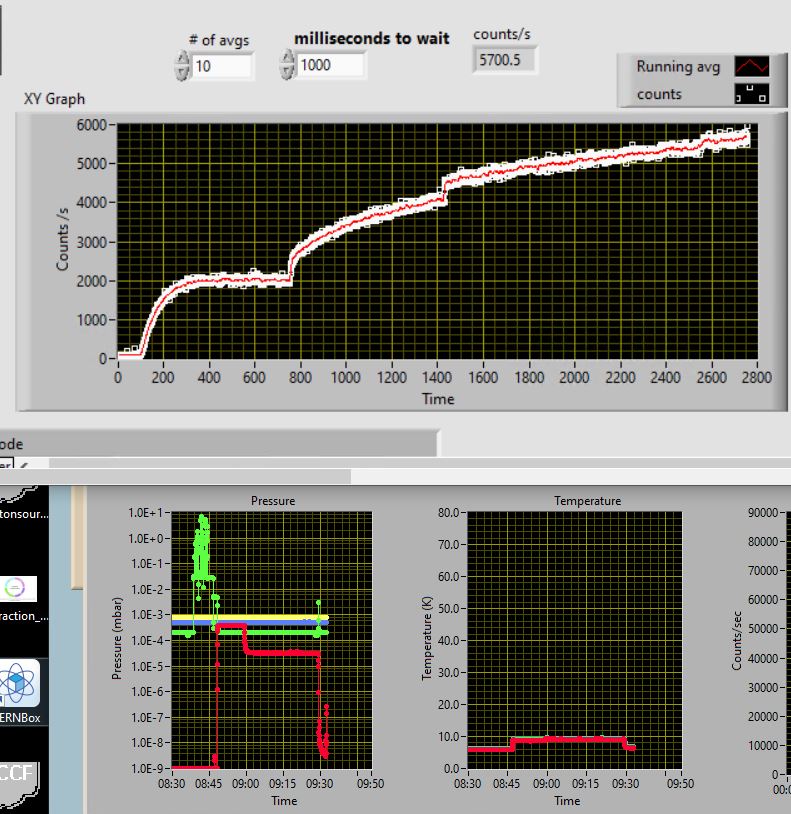Screen dimensions: 791x814
Task: Increase the milliseconds to wait value
Action: [288, 59]
